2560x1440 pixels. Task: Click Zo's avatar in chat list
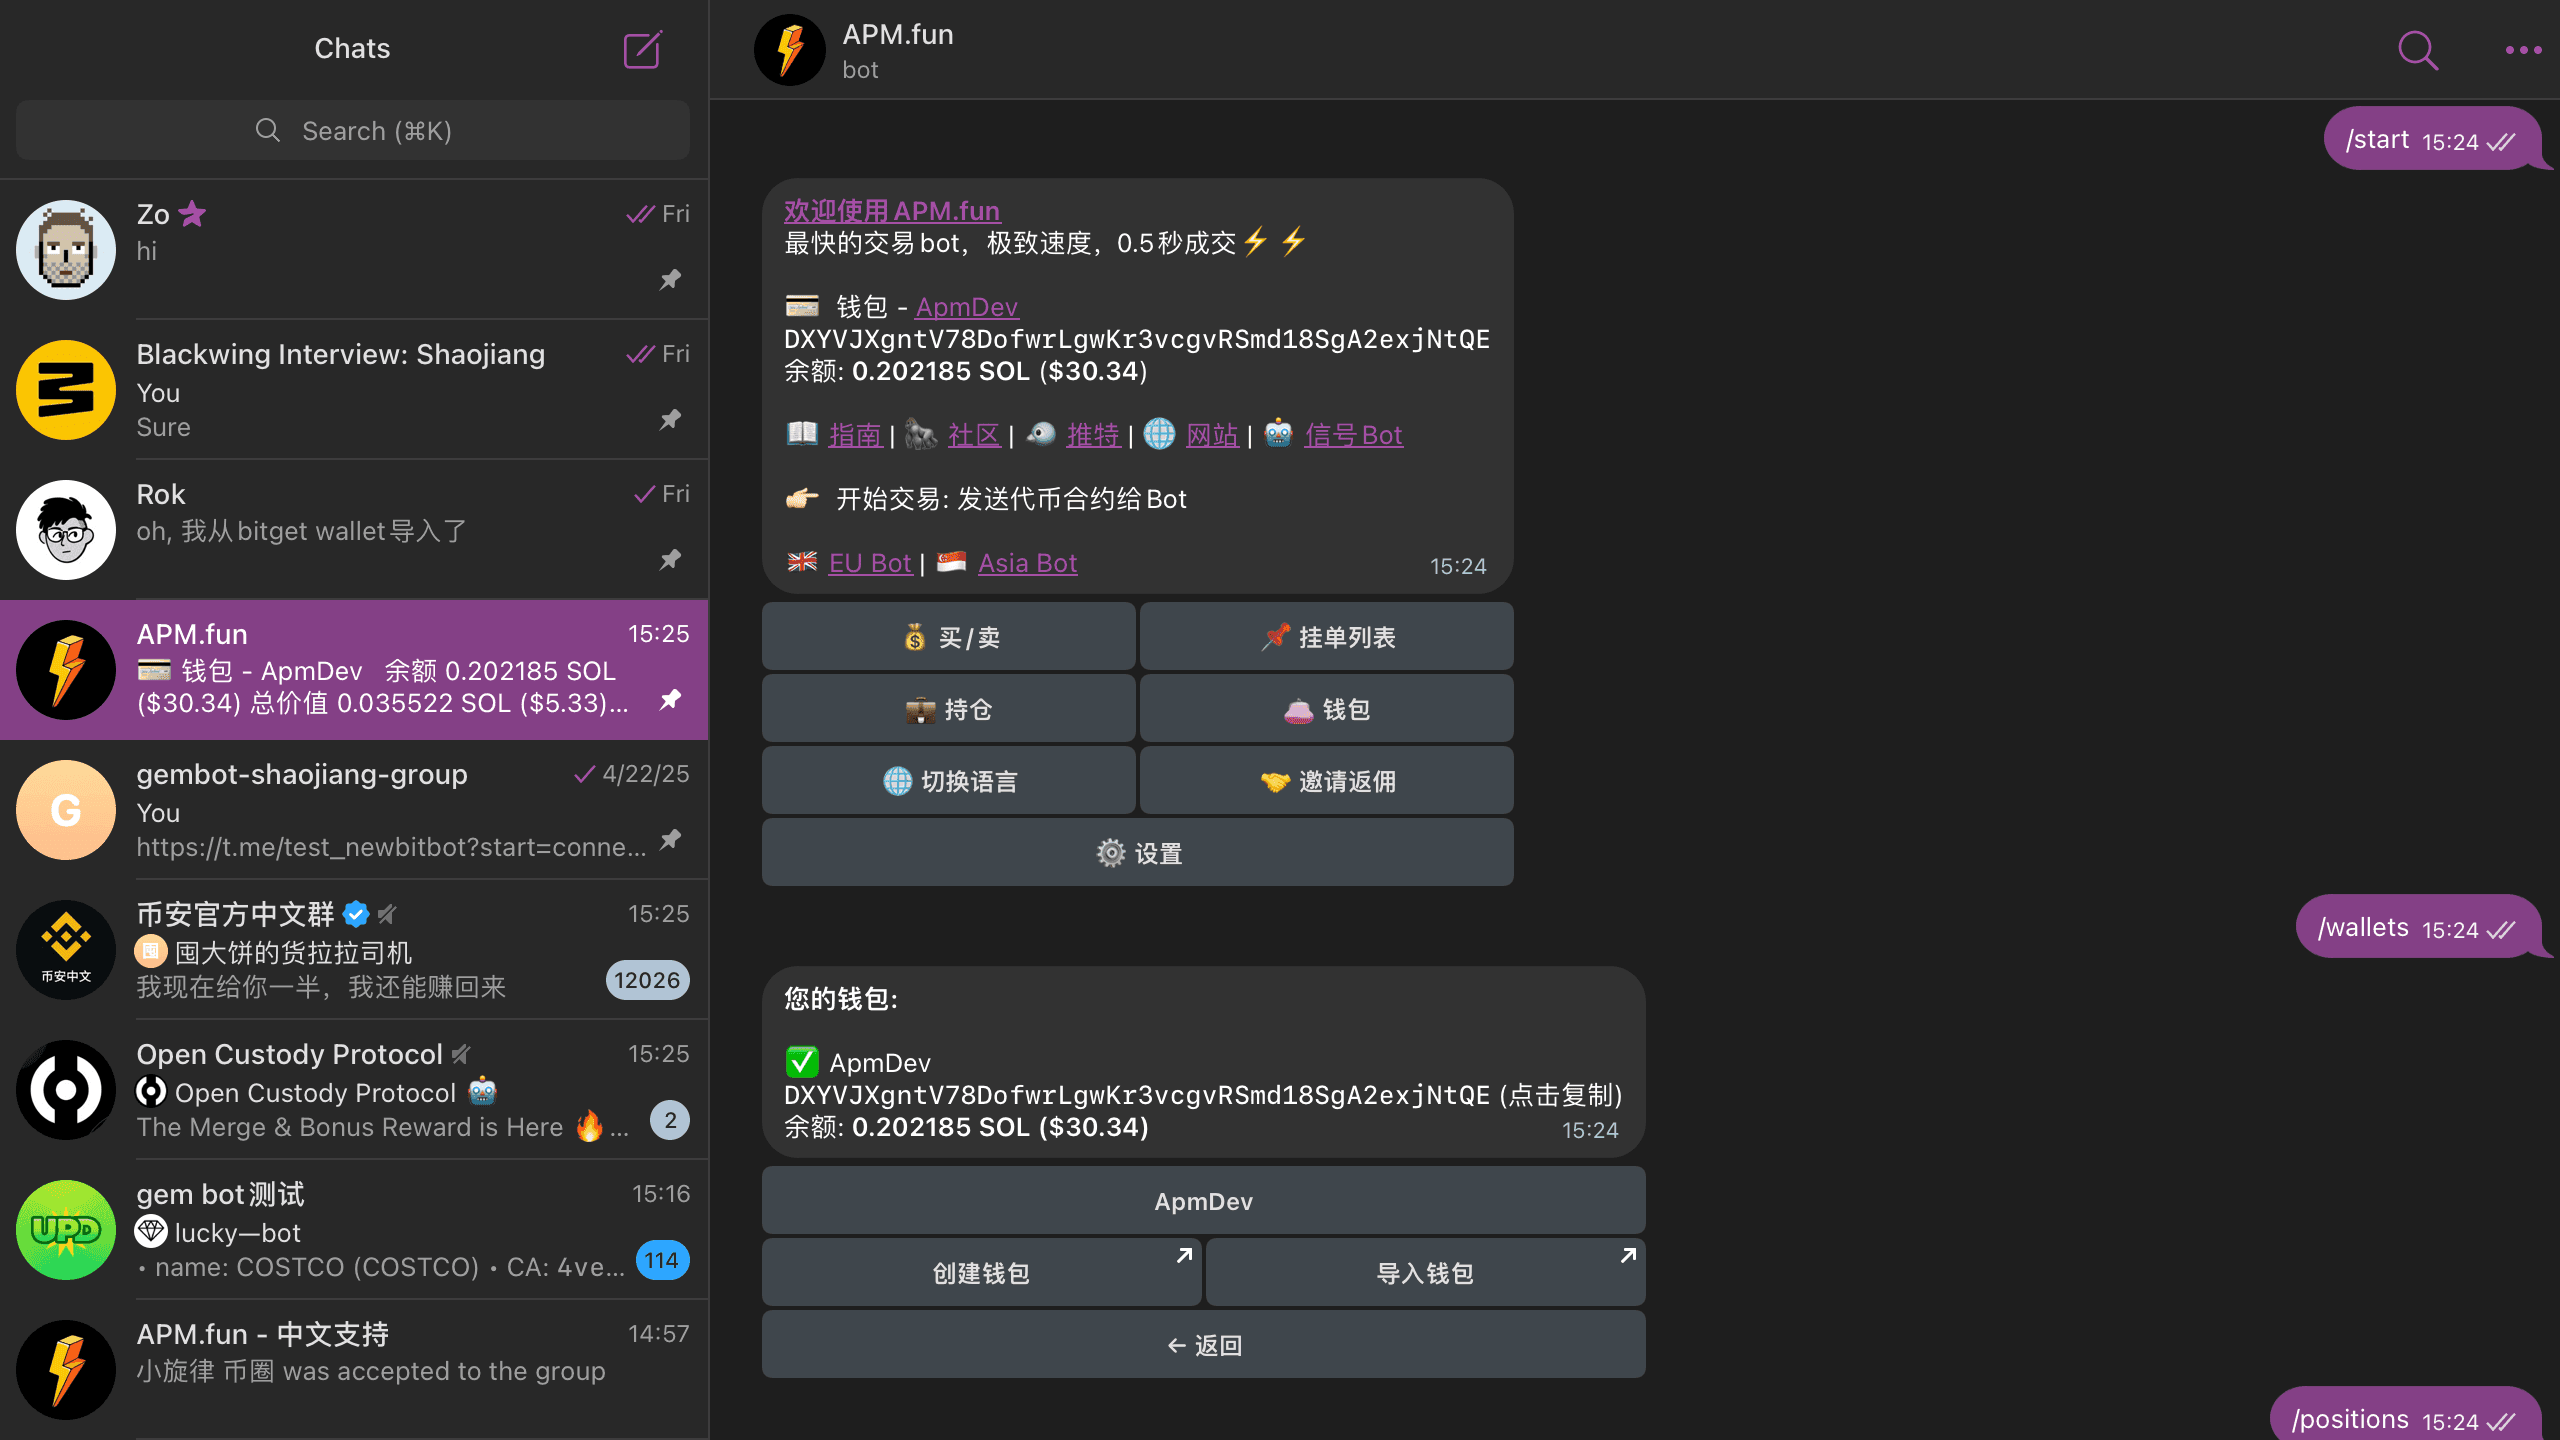tap(66, 249)
